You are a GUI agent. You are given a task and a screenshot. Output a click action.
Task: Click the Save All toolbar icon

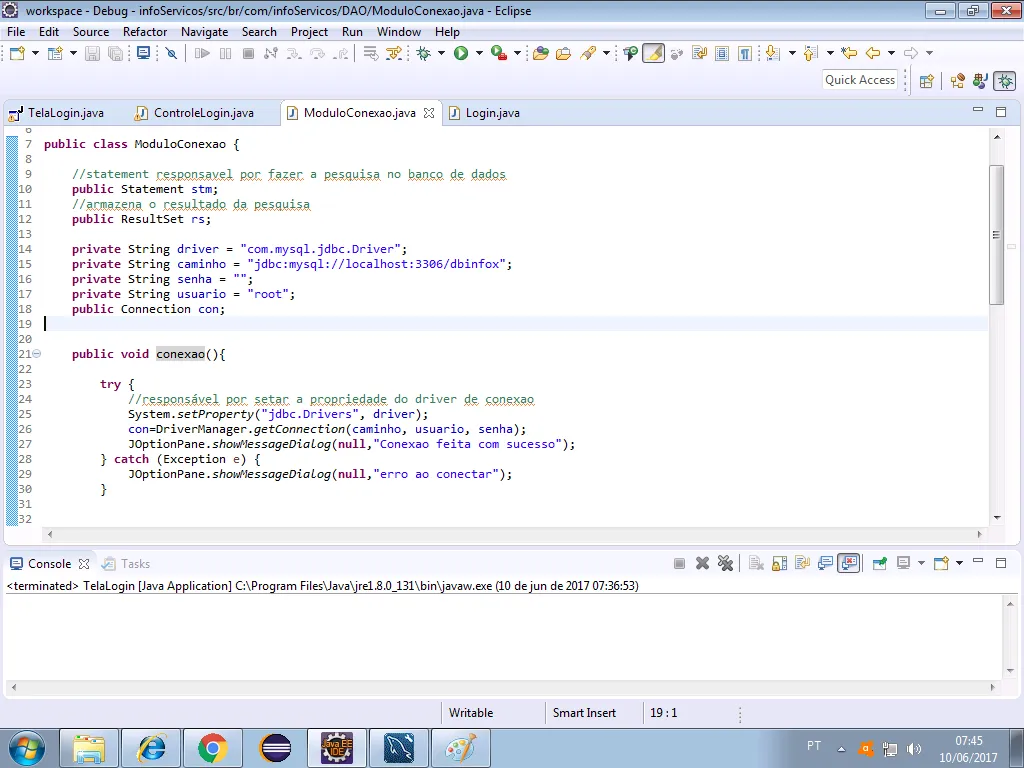tap(115, 53)
